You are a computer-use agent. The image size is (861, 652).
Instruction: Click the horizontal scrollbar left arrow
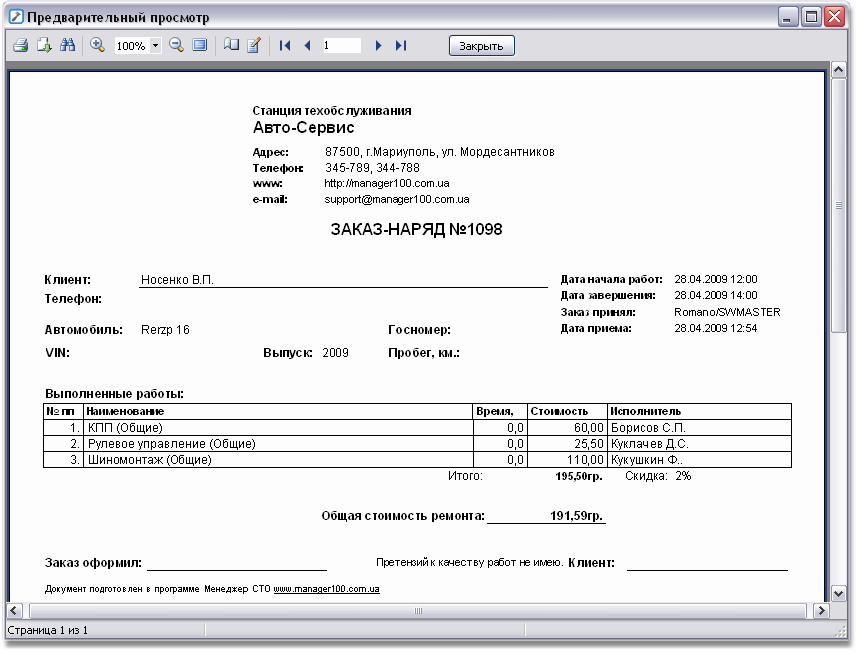point(14,610)
